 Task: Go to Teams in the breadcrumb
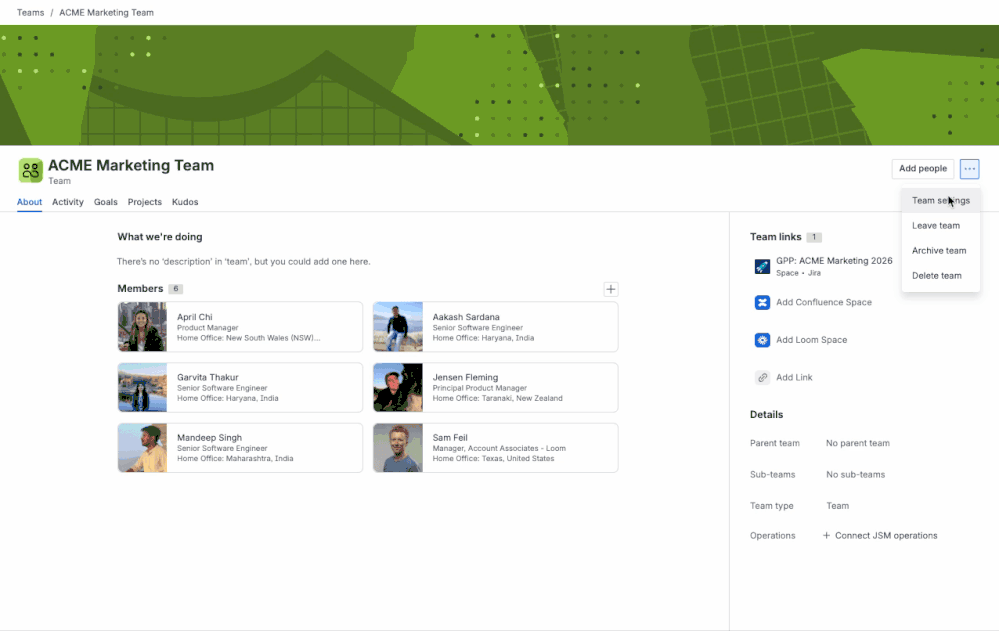point(31,13)
